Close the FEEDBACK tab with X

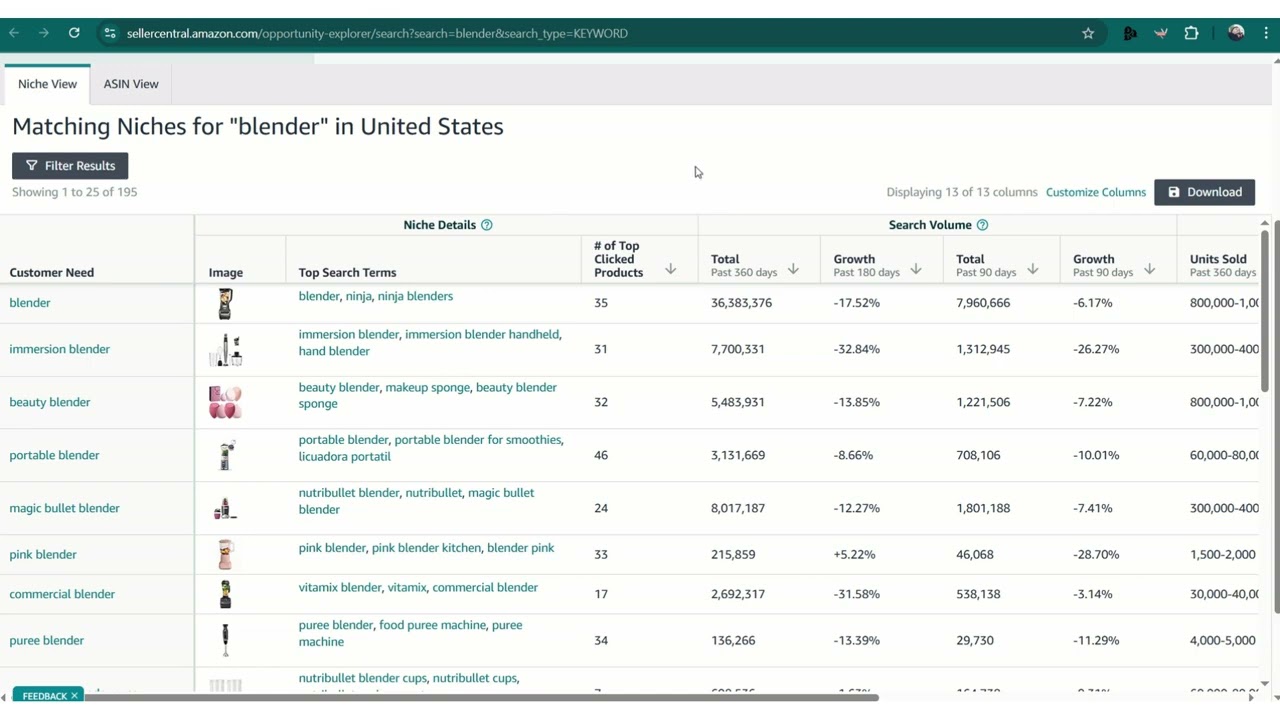click(74, 696)
